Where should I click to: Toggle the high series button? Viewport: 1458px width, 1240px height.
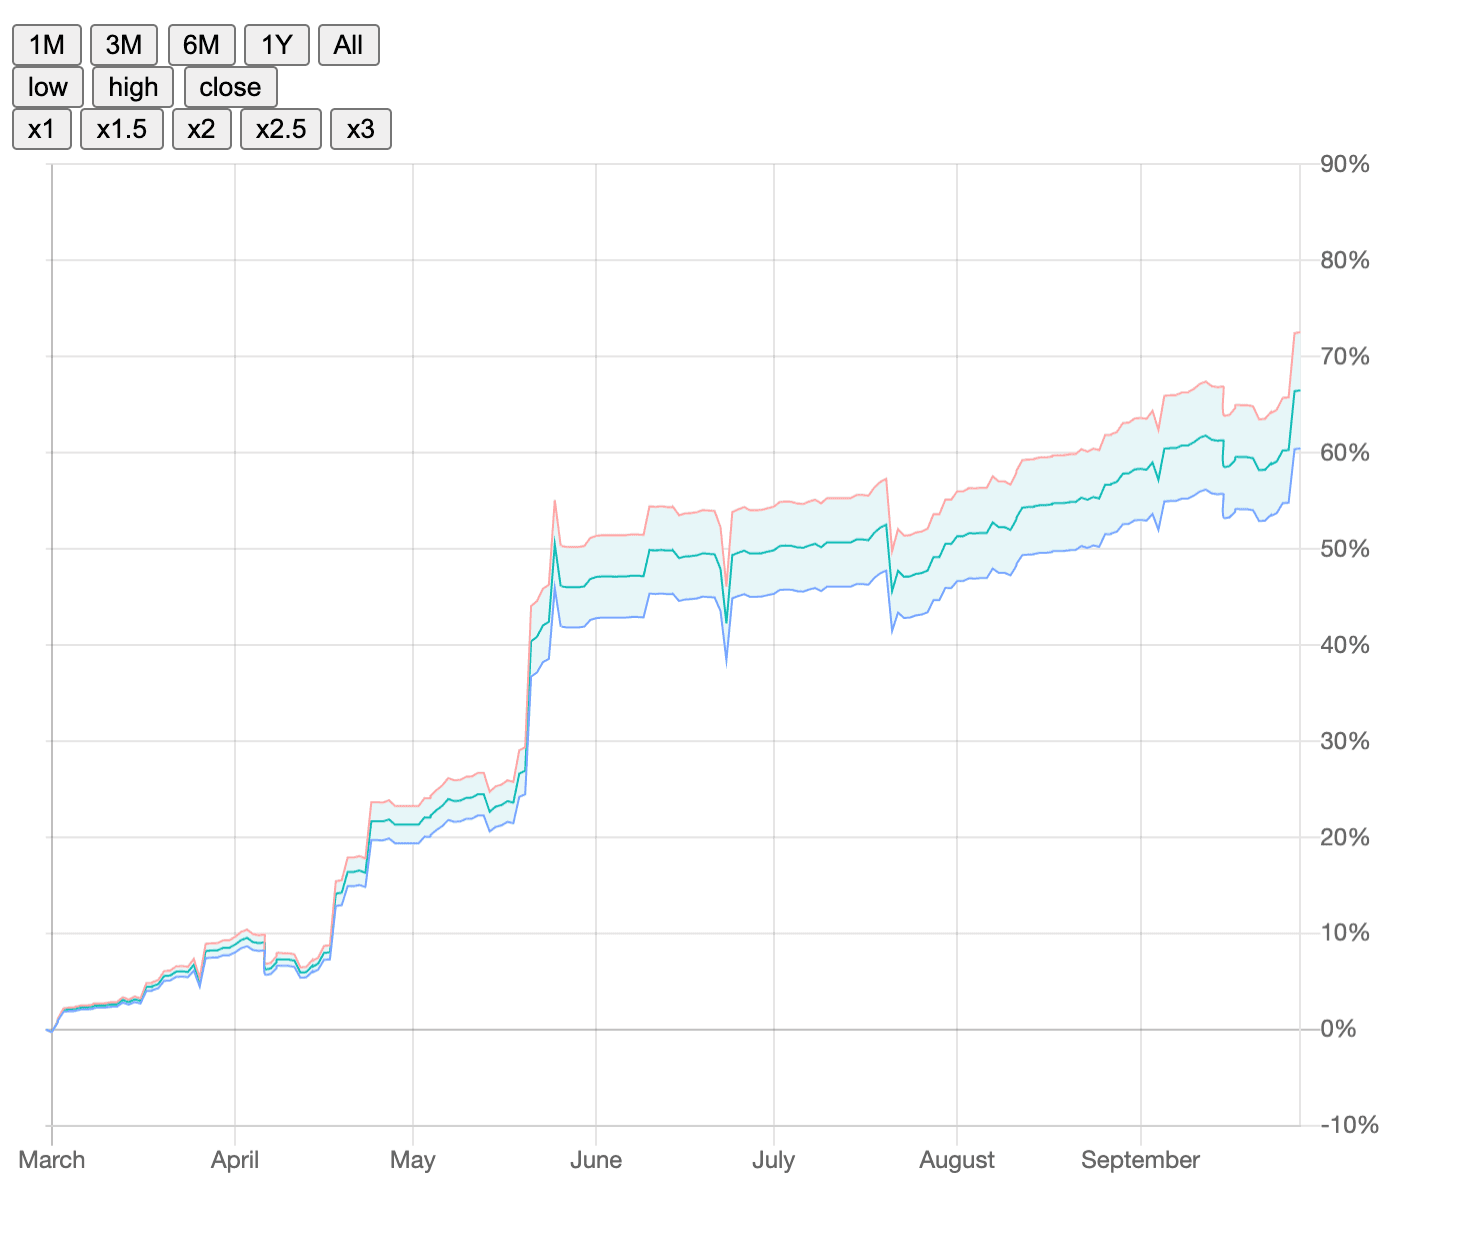coord(133,87)
